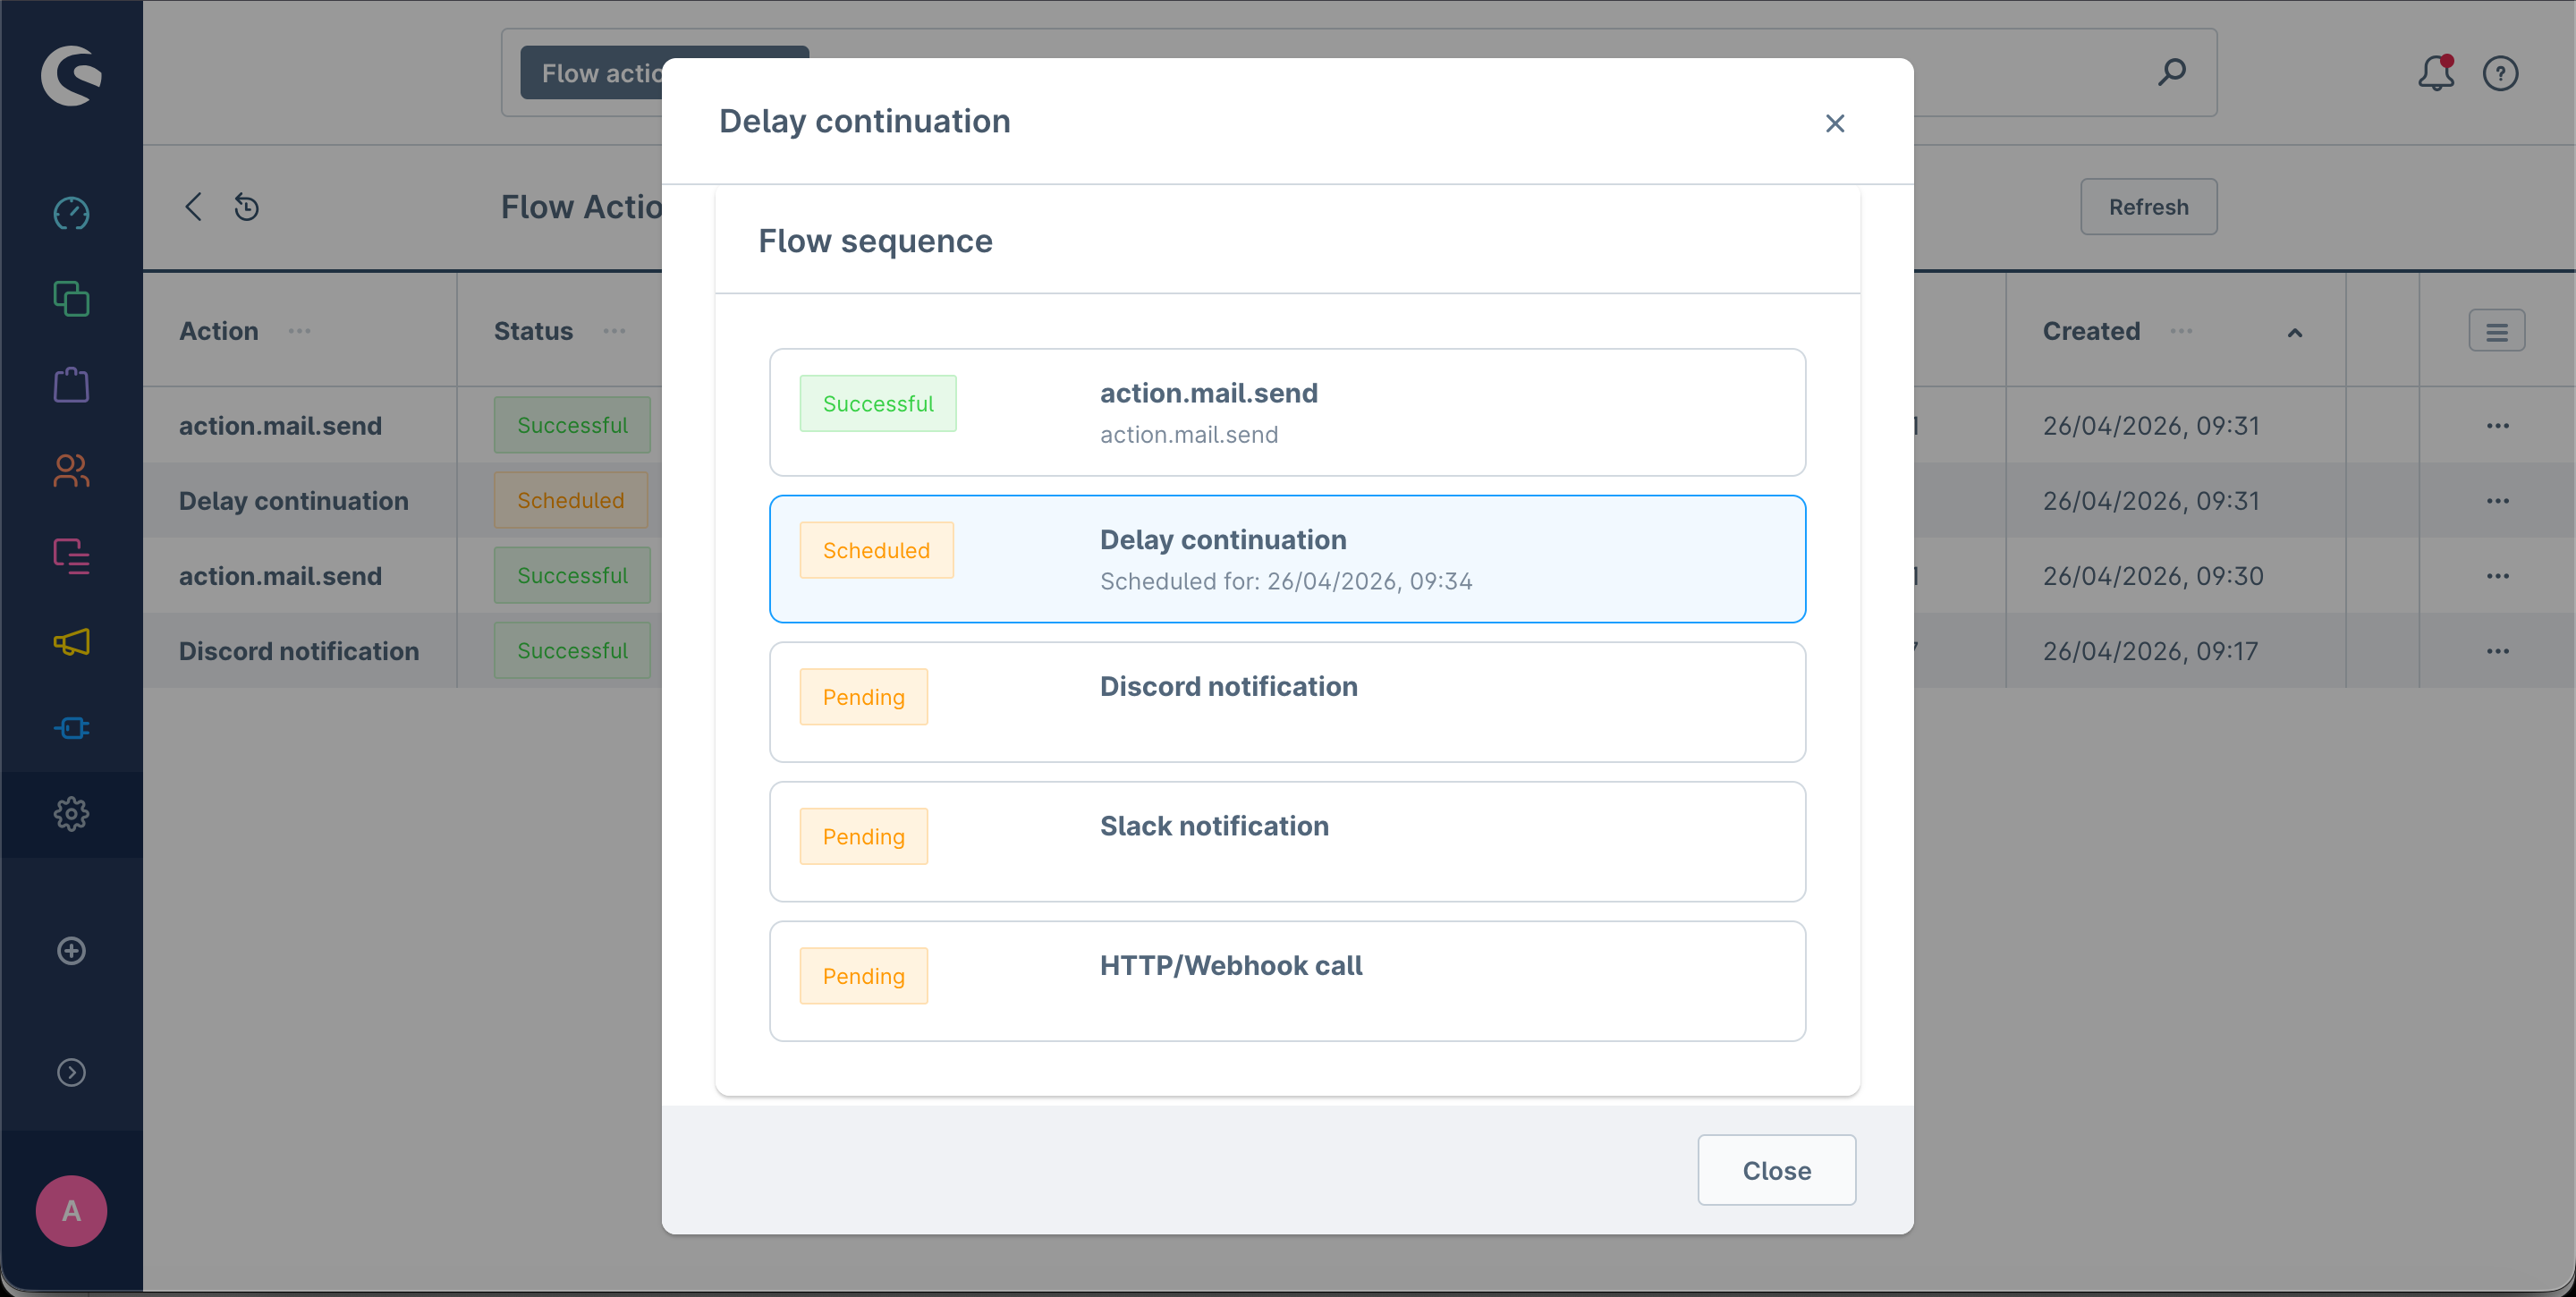Open the help question mark icon

click(2500, 73)
